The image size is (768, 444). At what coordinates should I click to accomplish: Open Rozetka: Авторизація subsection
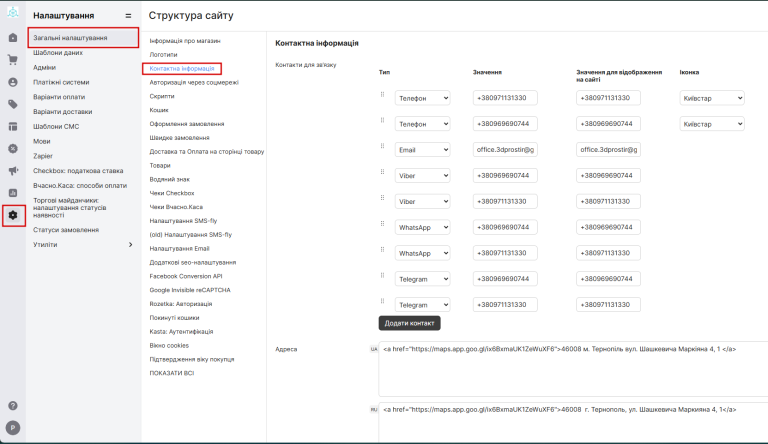tap(181, 304)
